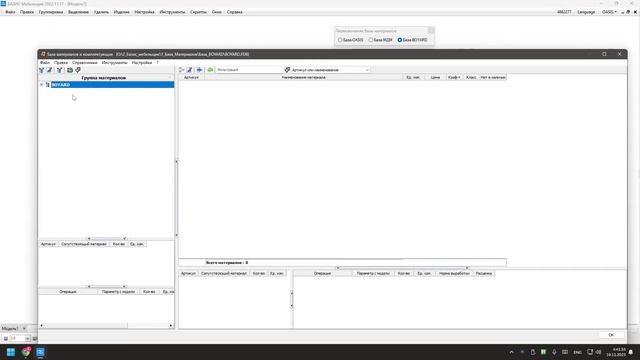Viewport: 640px width, 360px height.
Task: Click the filter input field
Action: [x=249, y=70]
